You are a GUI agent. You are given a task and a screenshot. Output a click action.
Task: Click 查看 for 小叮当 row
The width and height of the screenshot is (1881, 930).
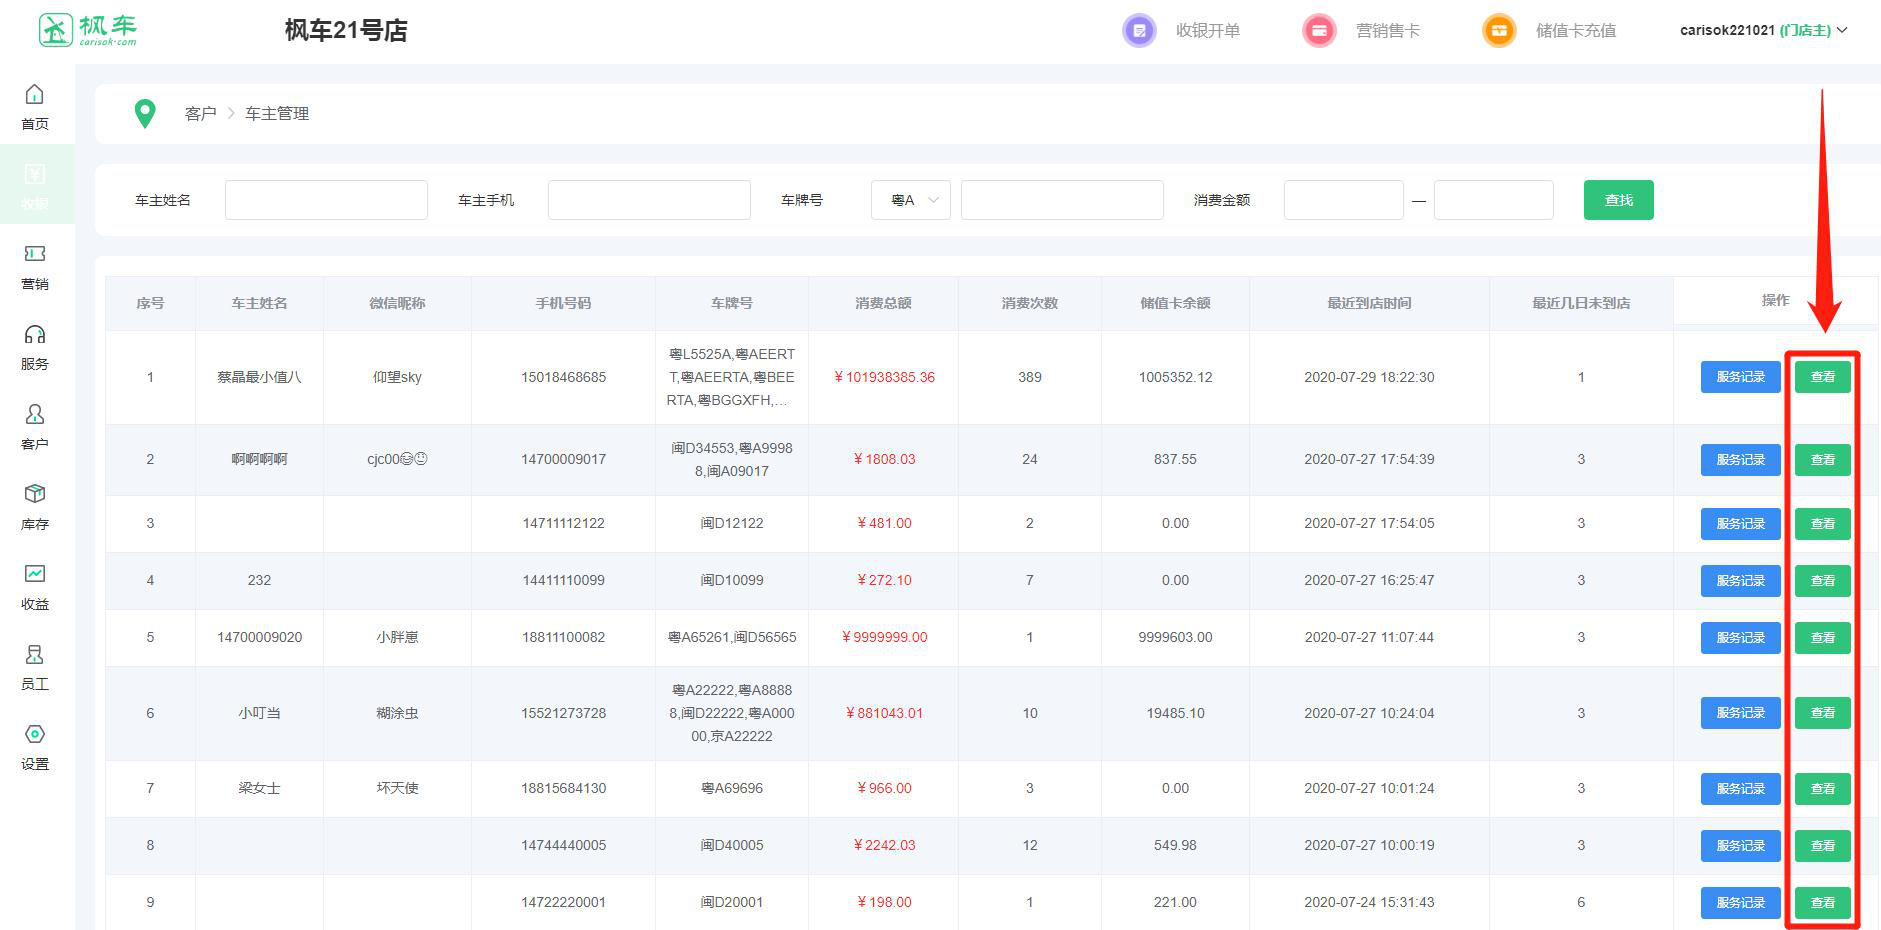pyautogui.click(x=1823, y=713)
